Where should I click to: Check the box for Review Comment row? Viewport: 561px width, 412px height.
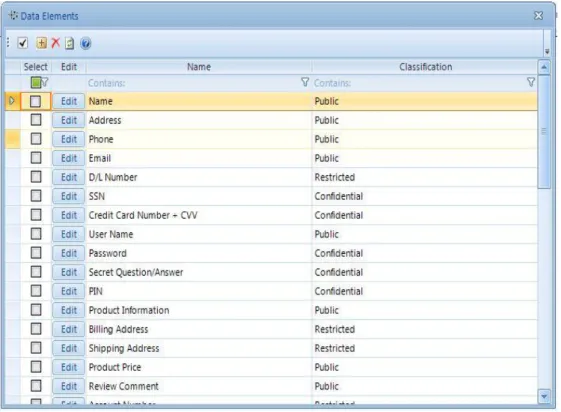pyautogui.click(x=36, y=386)
